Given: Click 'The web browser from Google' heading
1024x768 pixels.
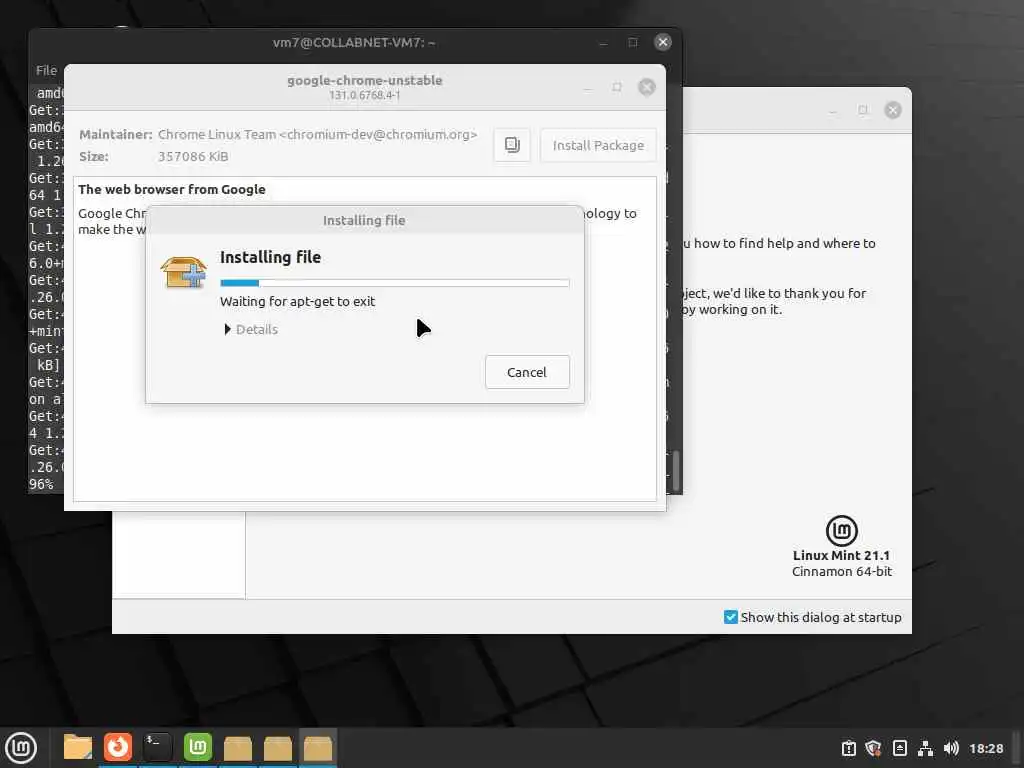Looking at the screenshot, I should tap(172, 189).
